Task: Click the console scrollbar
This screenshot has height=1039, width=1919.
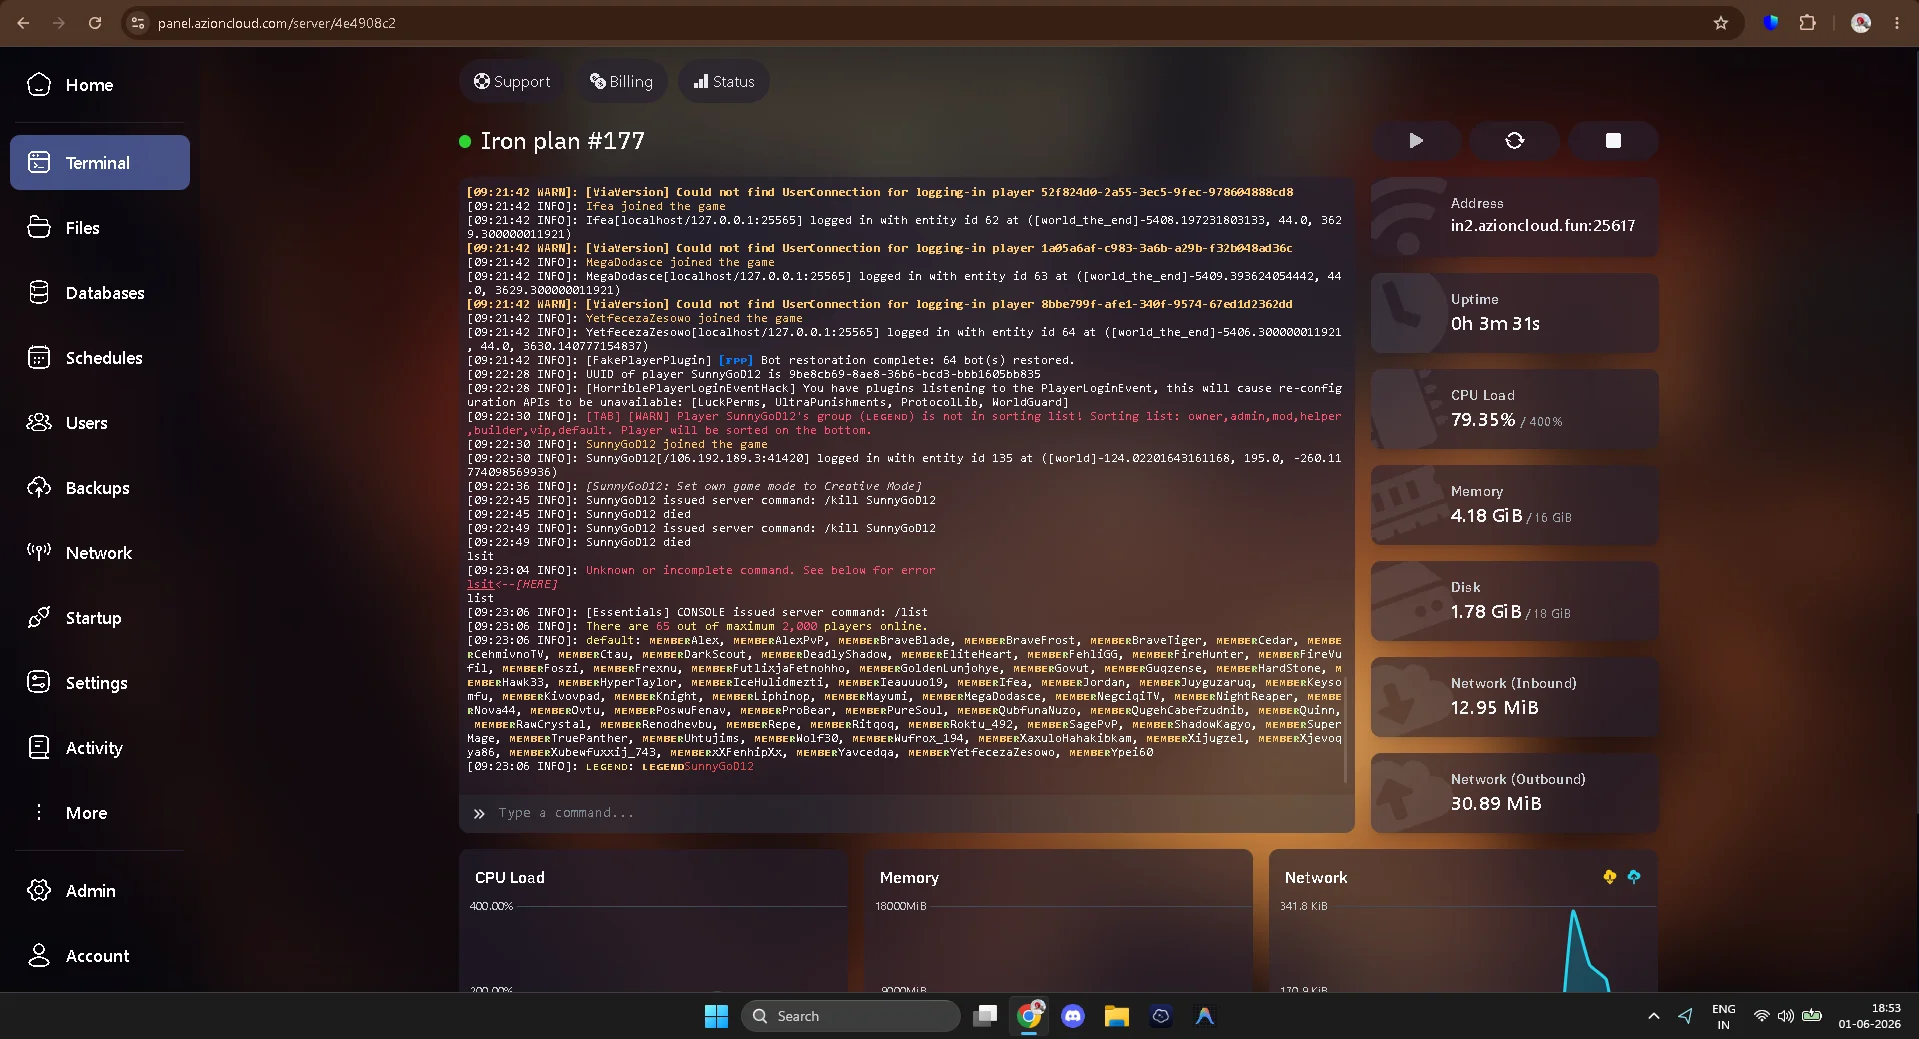Action: tap(1346, 730)
